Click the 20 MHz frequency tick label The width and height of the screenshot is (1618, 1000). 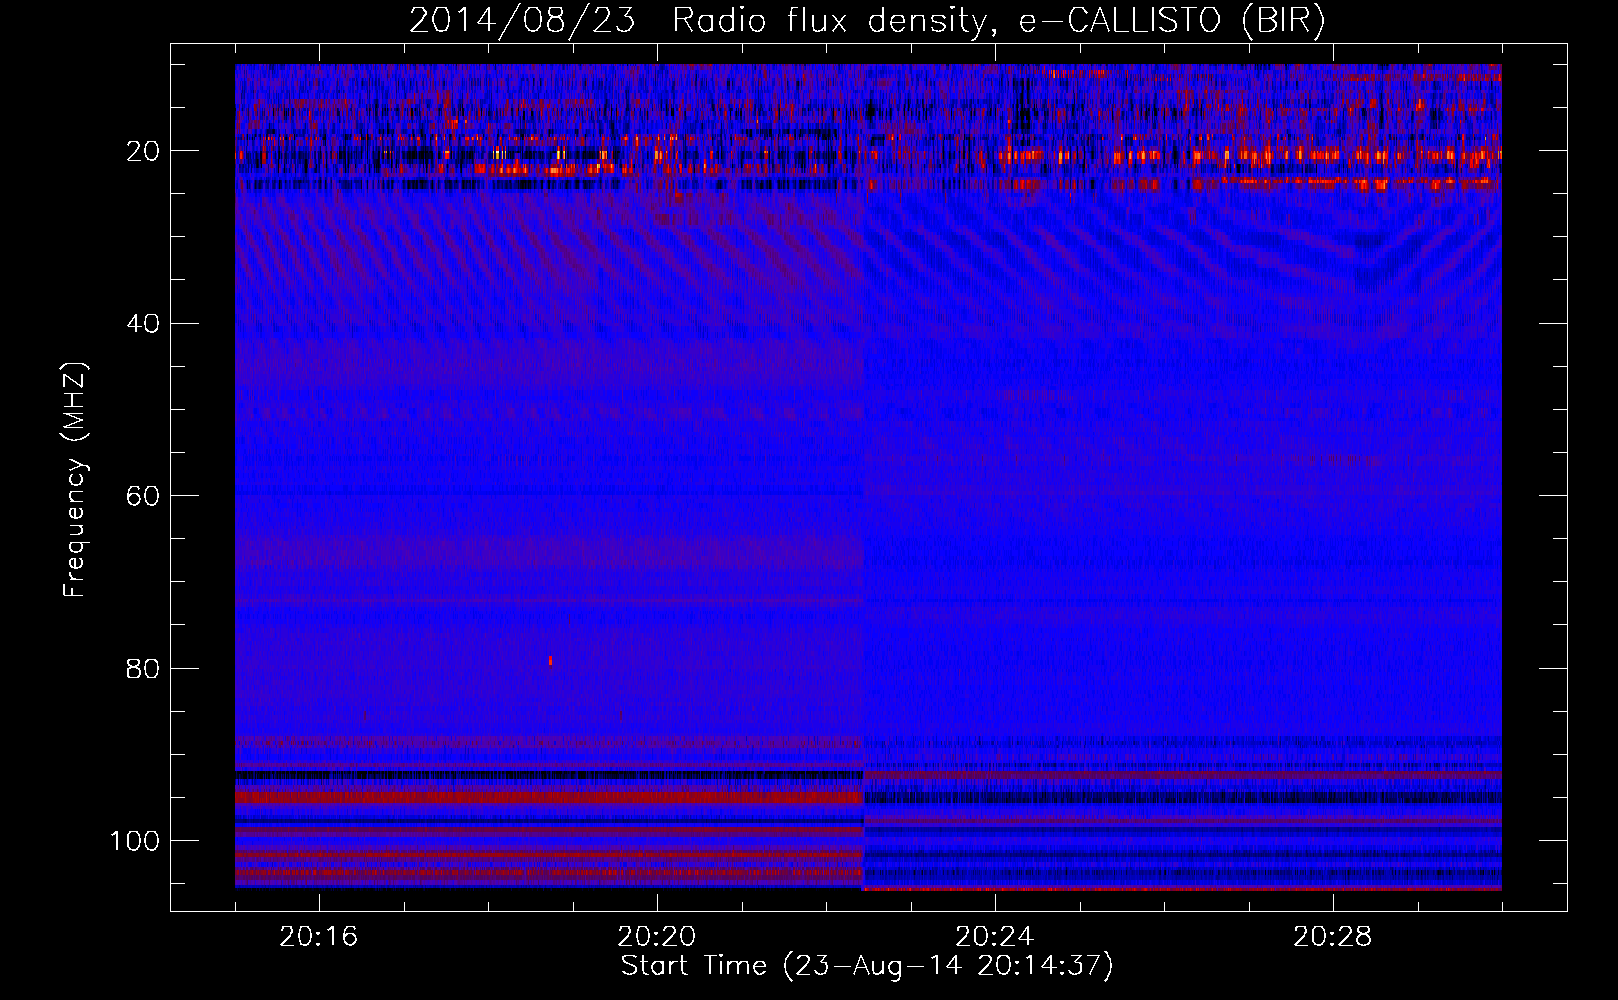[x=143, y=151]
